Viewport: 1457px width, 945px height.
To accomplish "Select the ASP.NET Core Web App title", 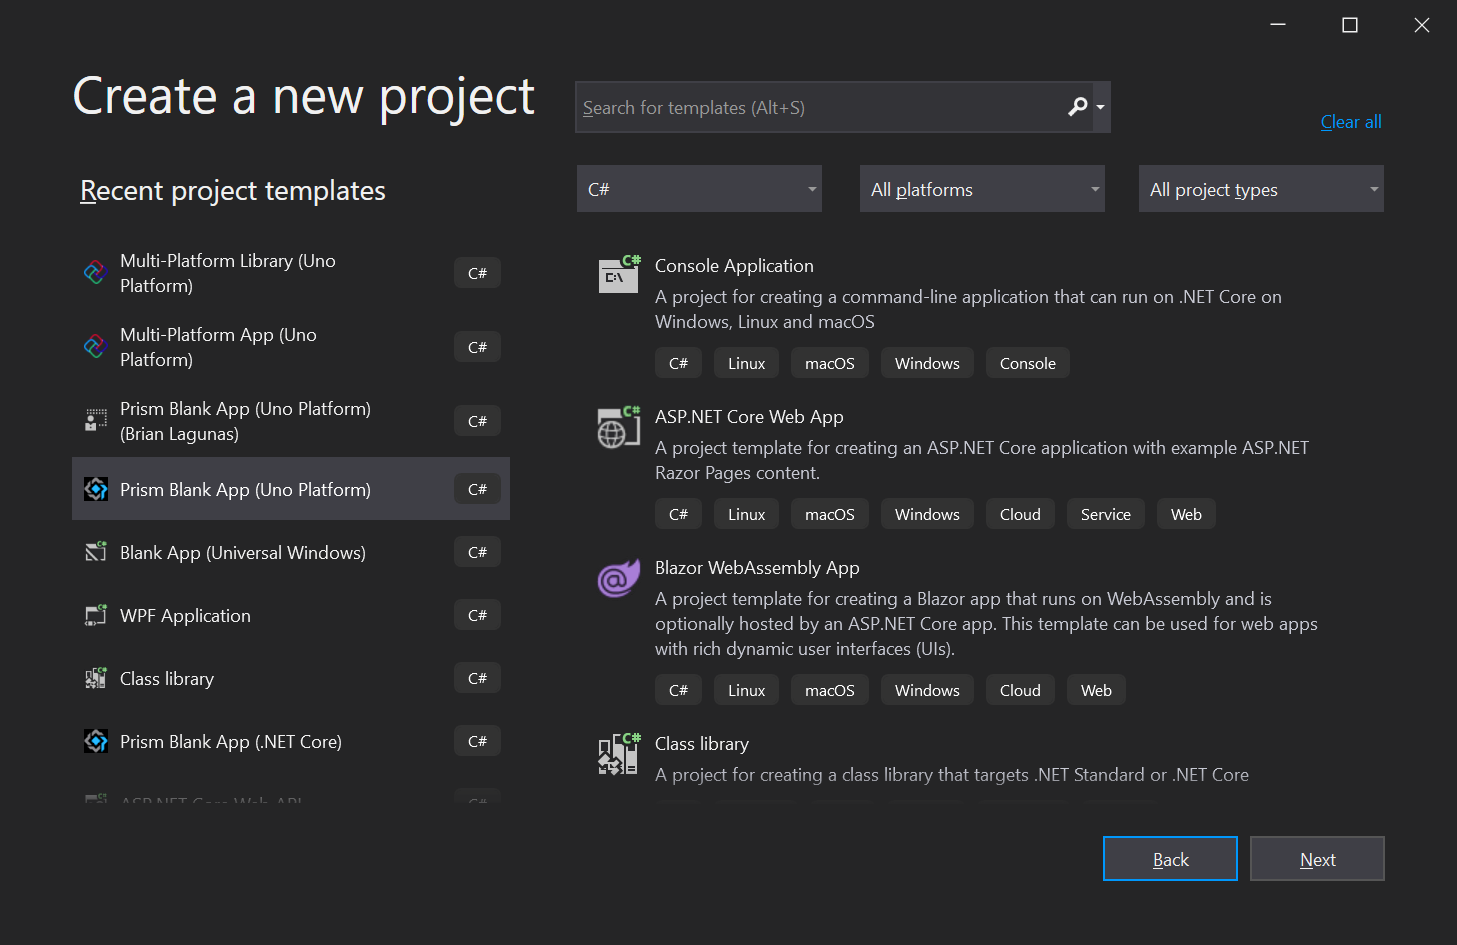I will pyautogui.click(x=749, y=417).
